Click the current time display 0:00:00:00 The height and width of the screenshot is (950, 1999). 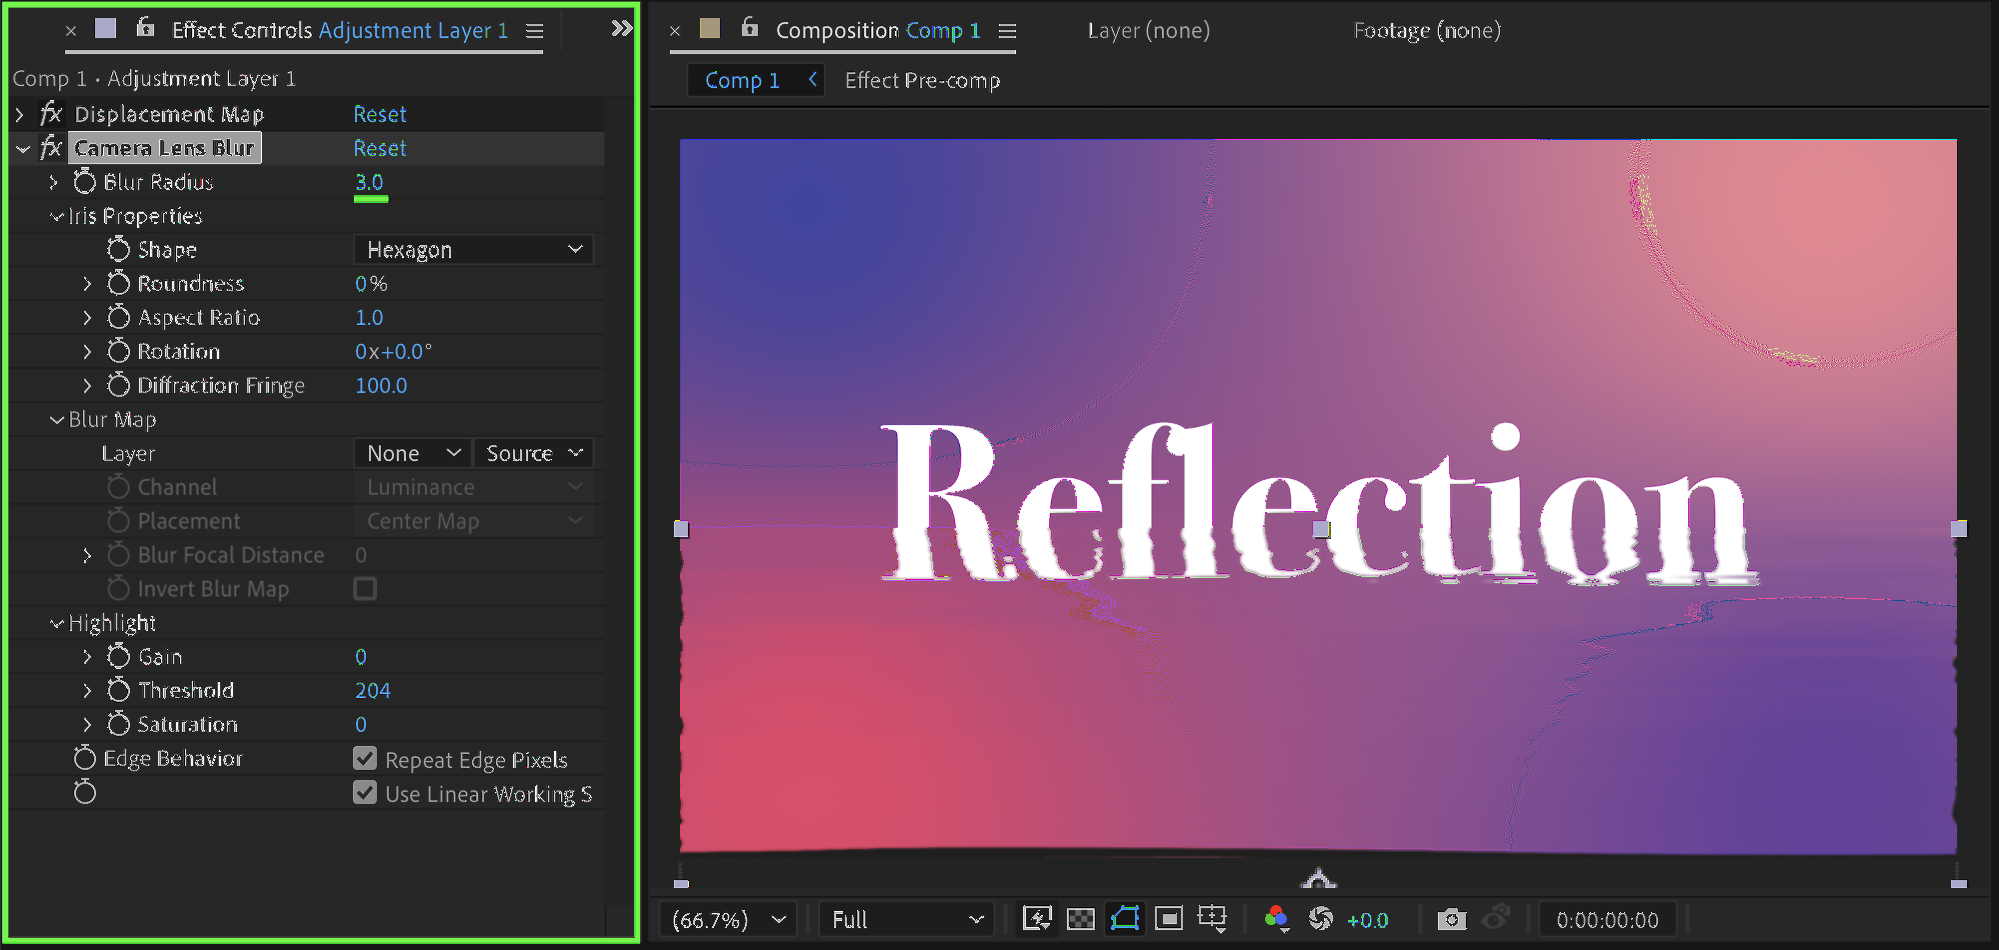pyautogui.click(x=1607, y=920)
